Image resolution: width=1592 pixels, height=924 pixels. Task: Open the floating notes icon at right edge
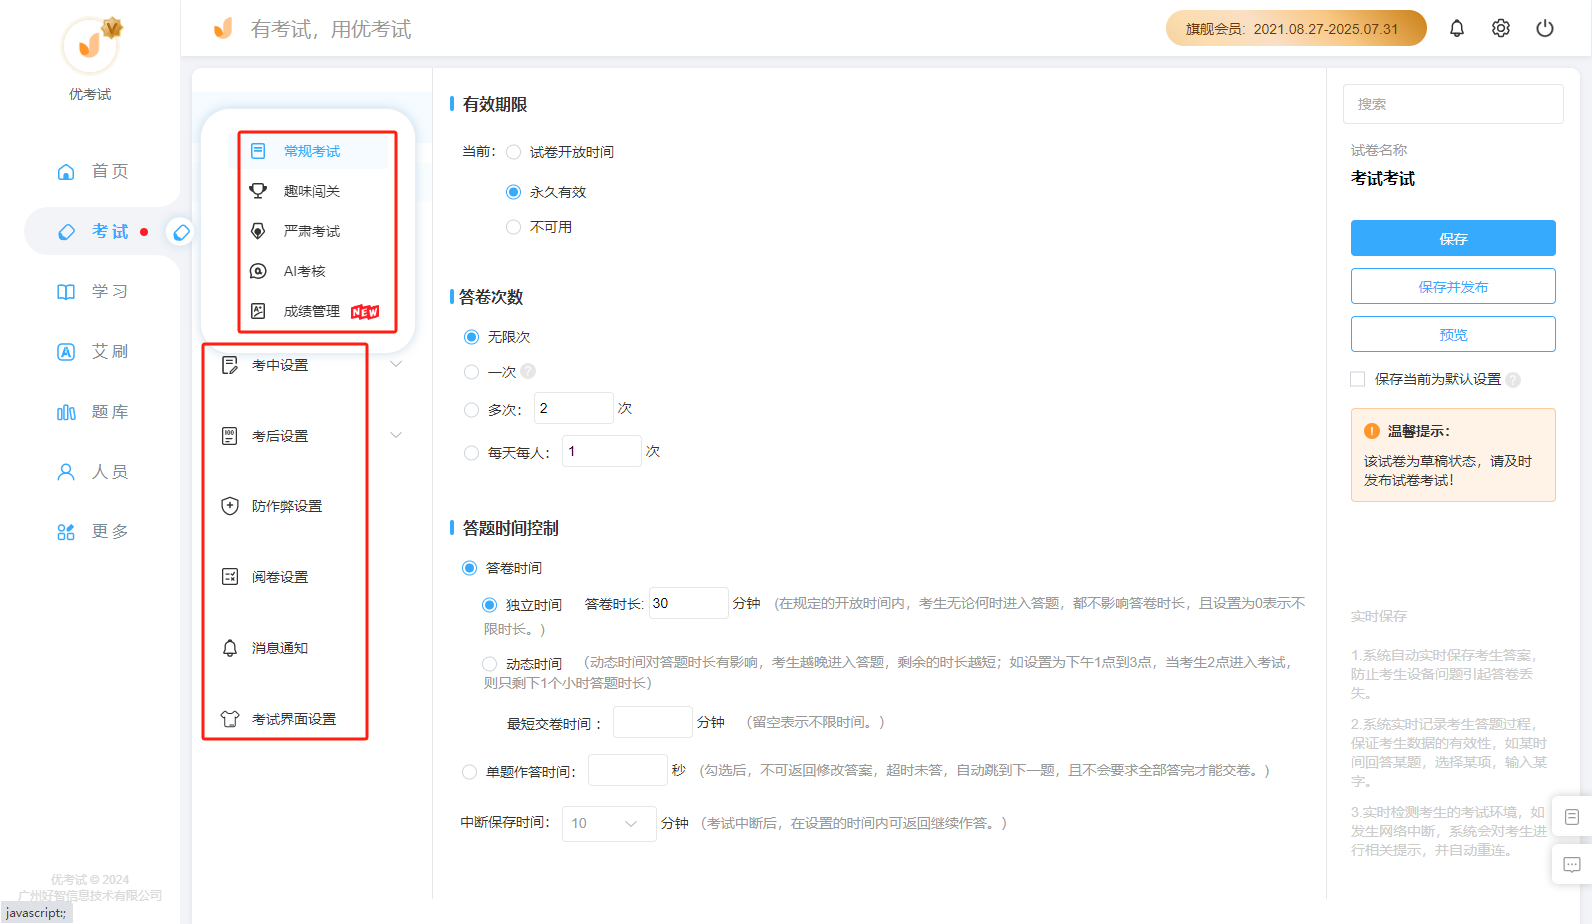pos(1572,817)
